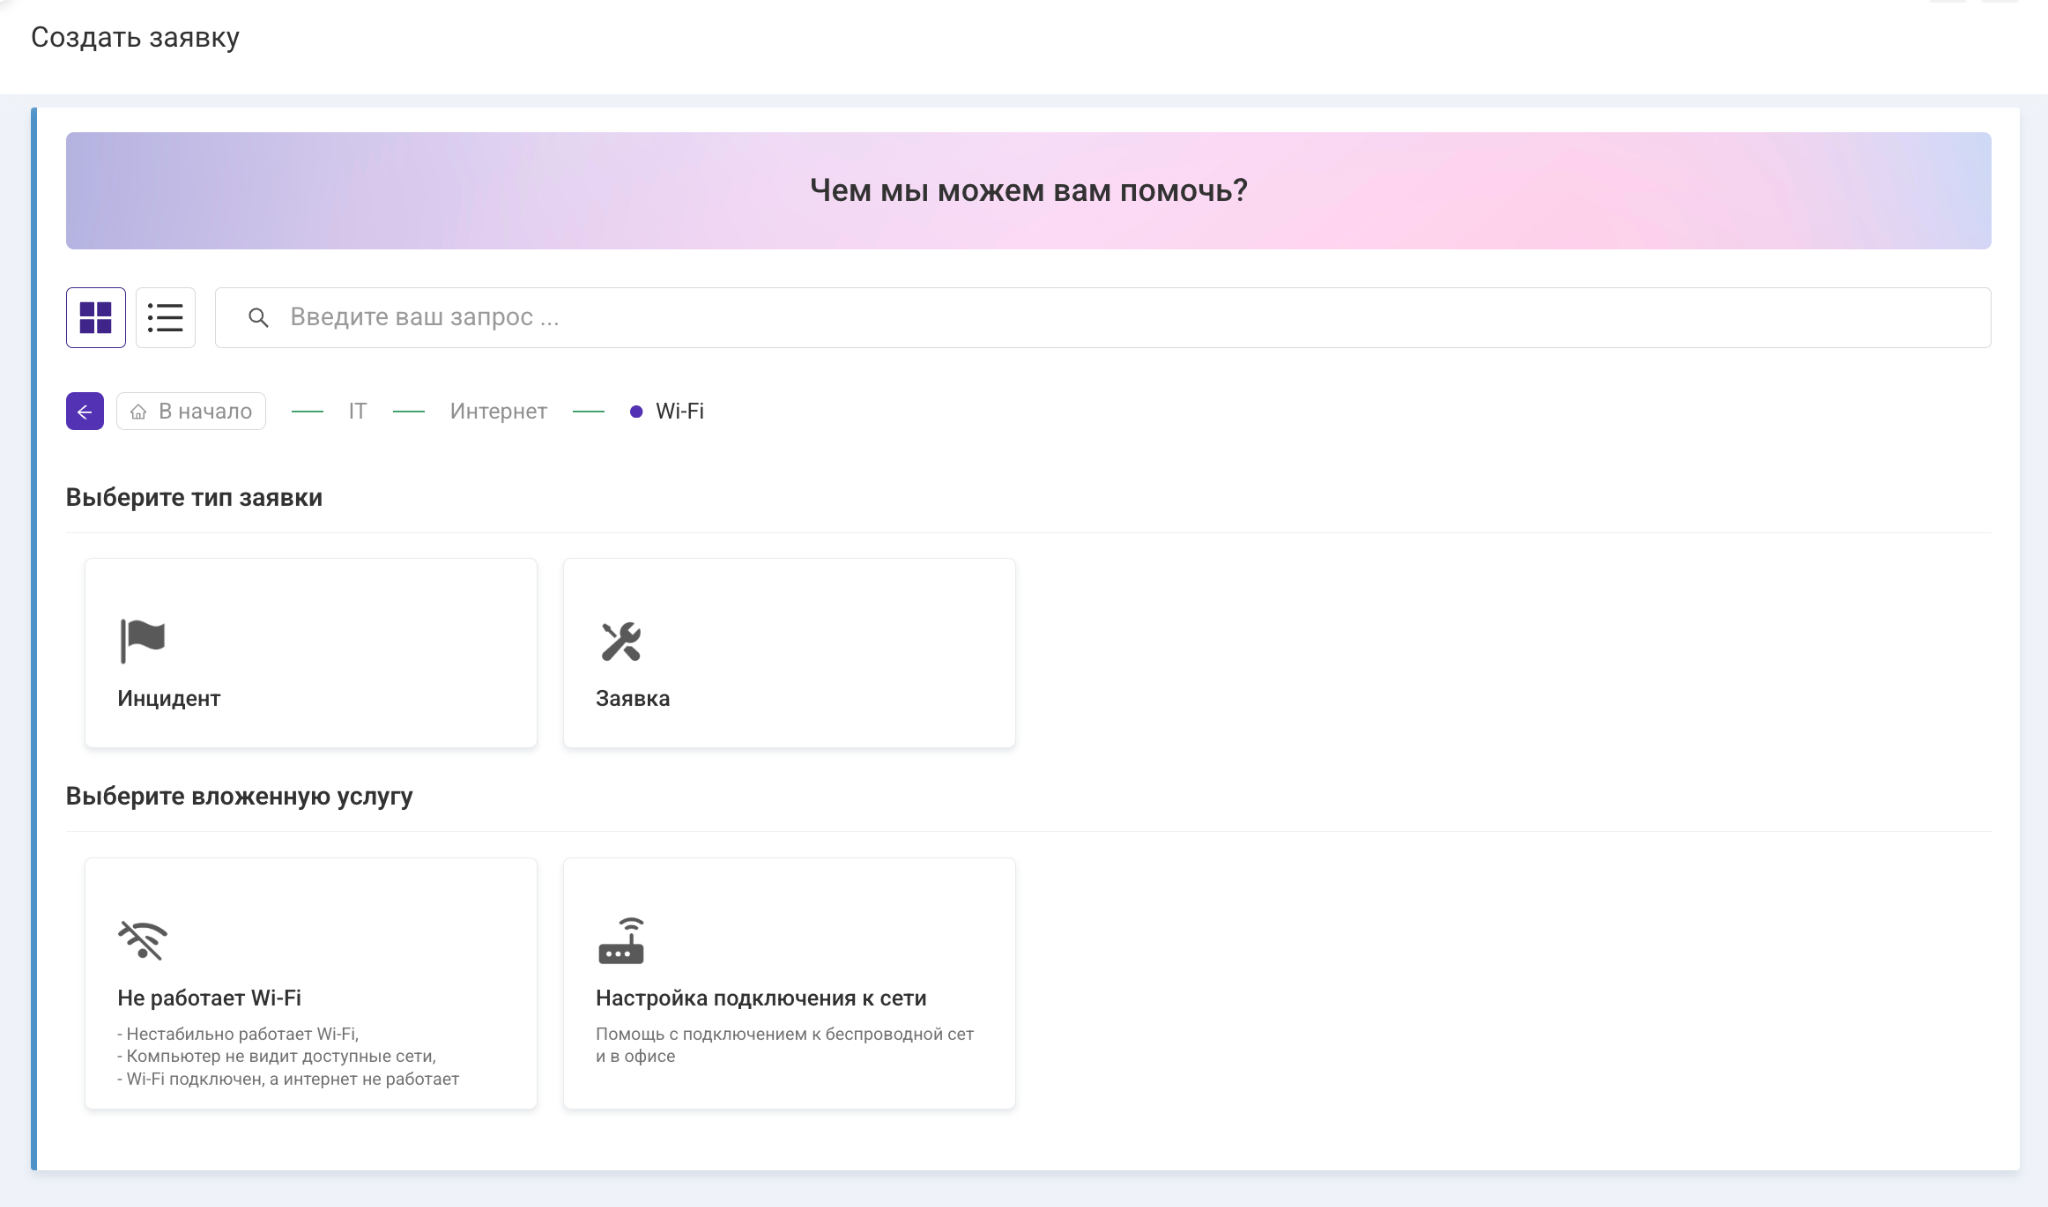Select the current Wi-Fi breadcrumb

(x=679, y=411)
